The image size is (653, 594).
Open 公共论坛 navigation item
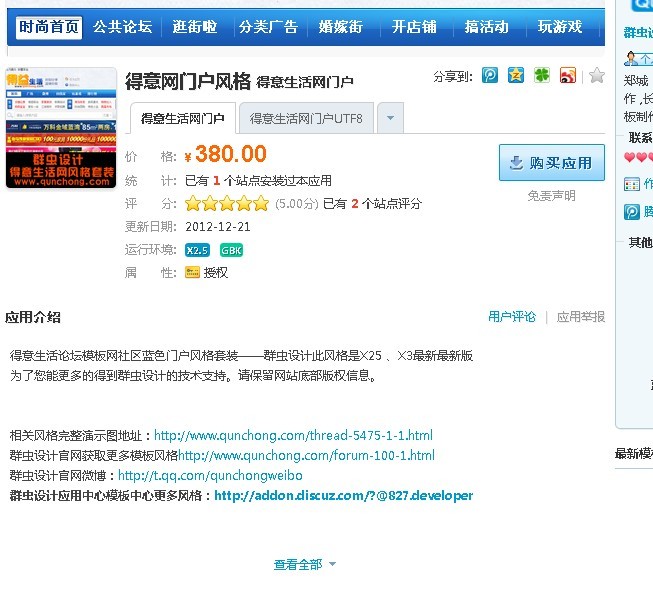click(122, 27)
